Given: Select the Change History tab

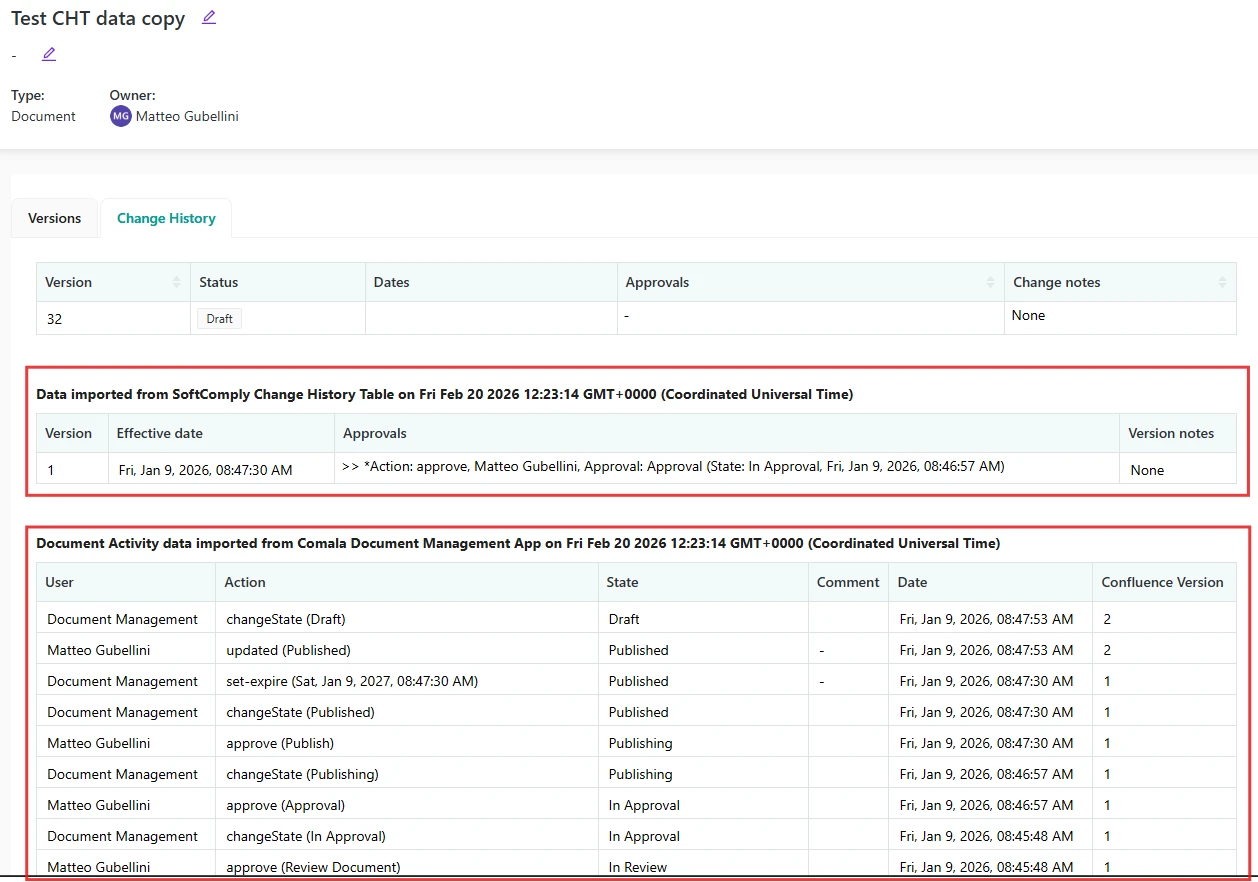Looking at the screenshot, I should click(x=166, y=218).
